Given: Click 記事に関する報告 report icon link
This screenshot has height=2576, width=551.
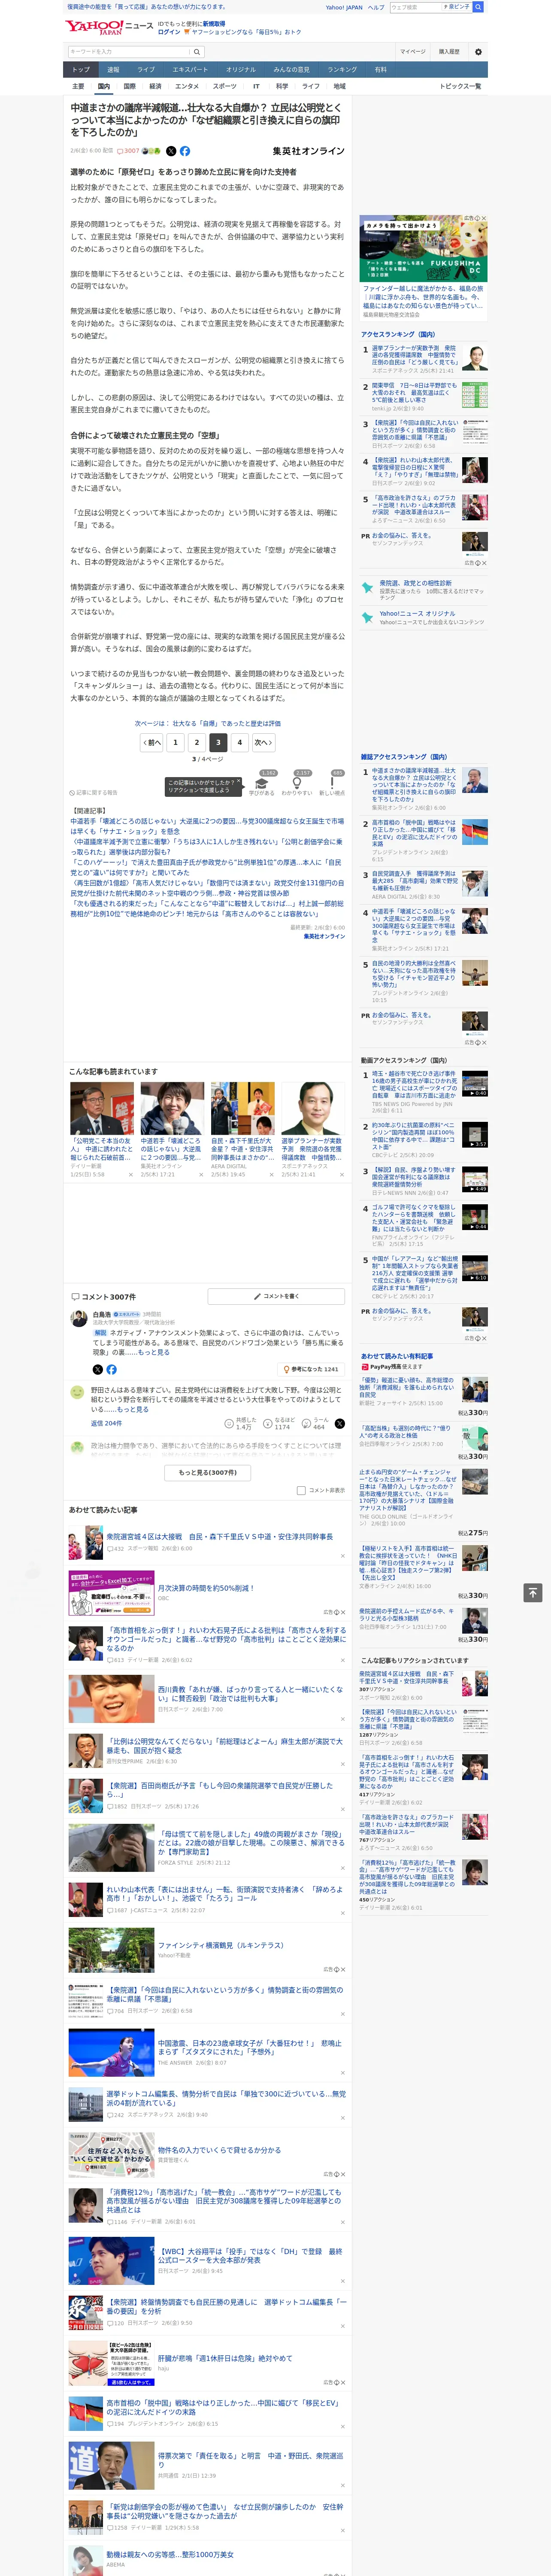Looking at the screenshot, I should tap(93, 793).
